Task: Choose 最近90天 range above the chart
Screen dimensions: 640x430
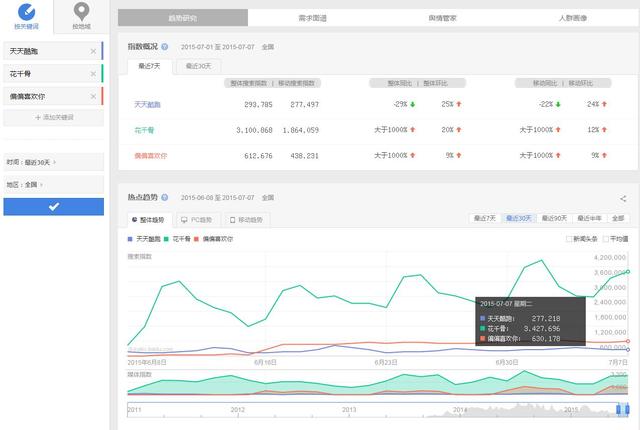Action: coord(554,218)
